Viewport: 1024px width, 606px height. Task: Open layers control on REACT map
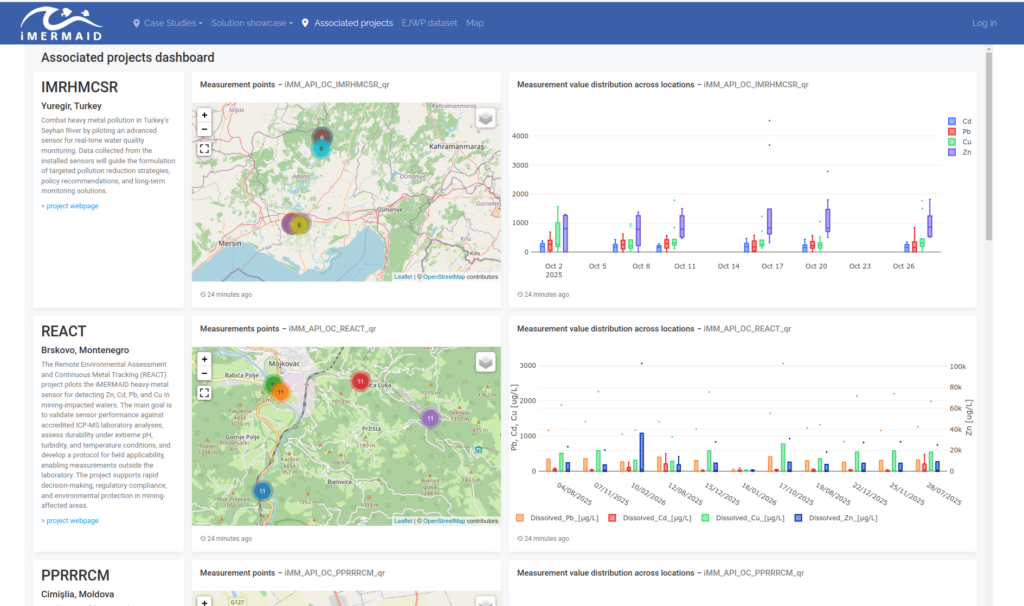tap(485, 362)
